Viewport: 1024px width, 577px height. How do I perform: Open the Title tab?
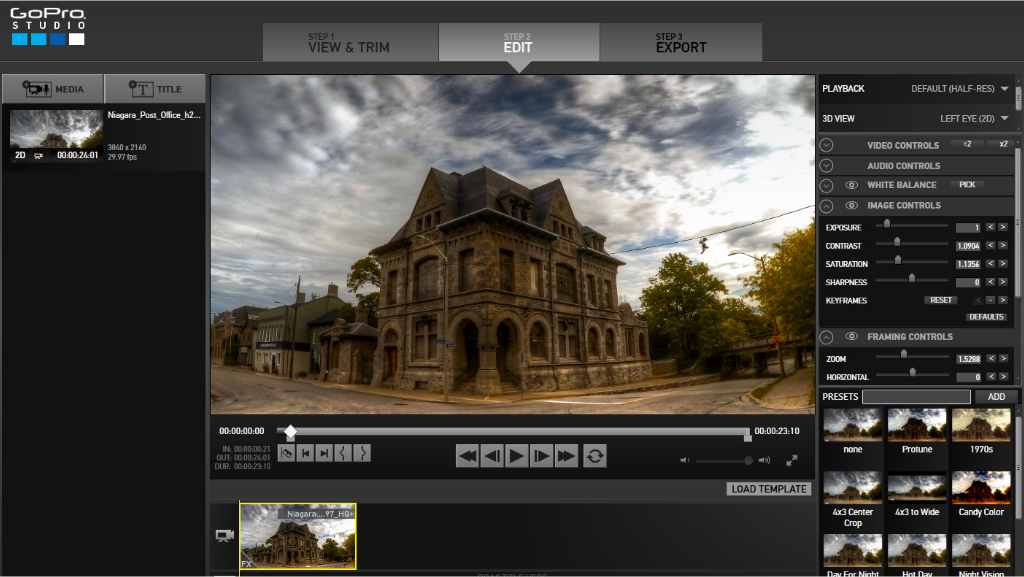click(155, 89)
